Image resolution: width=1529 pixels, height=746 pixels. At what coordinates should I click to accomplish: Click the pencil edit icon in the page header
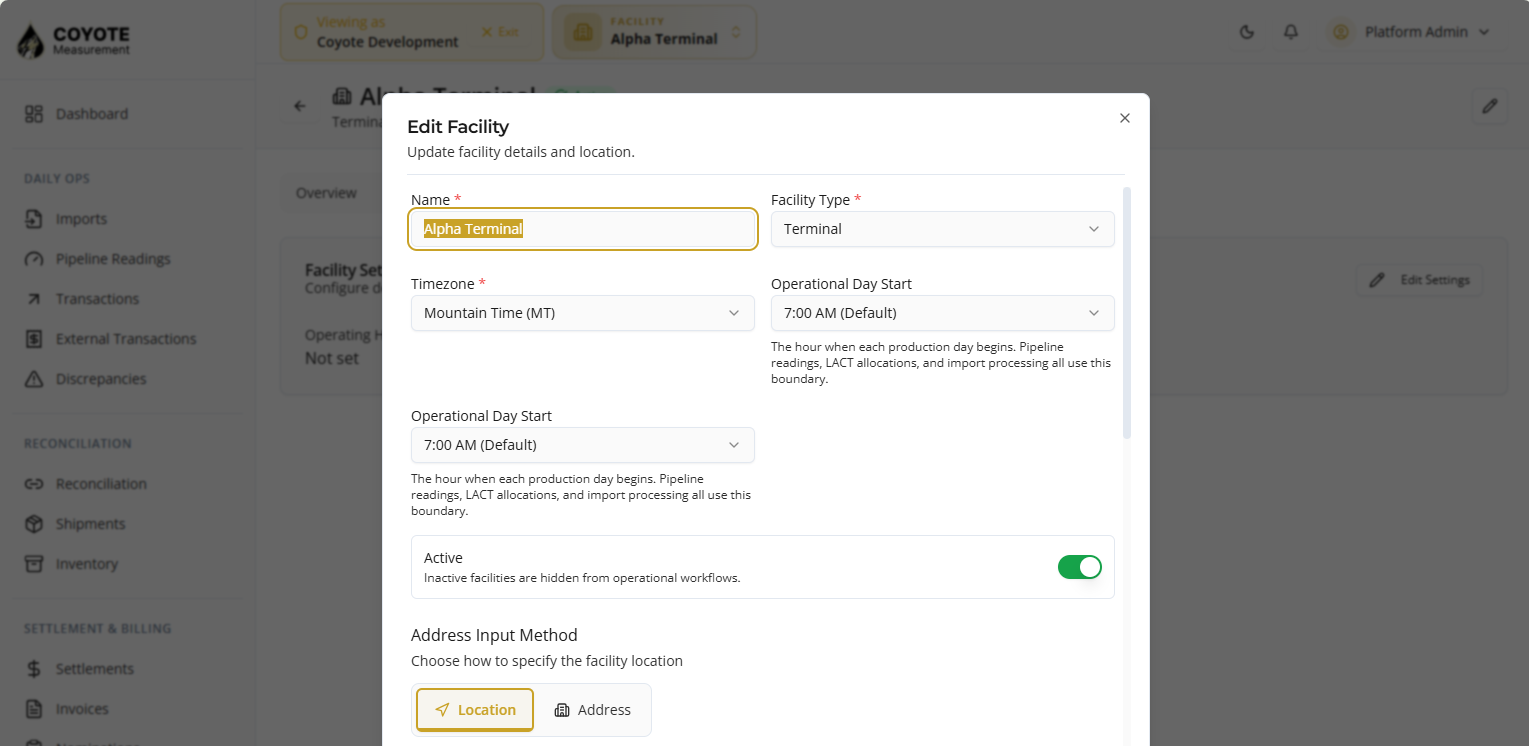pos(1490,105)
